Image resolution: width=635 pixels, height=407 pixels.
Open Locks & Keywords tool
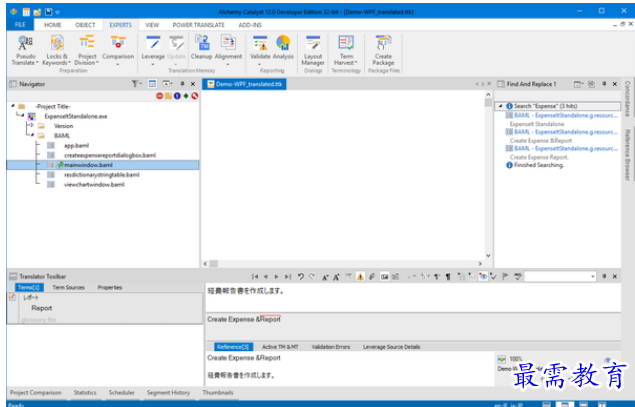(x=57, y=50)
